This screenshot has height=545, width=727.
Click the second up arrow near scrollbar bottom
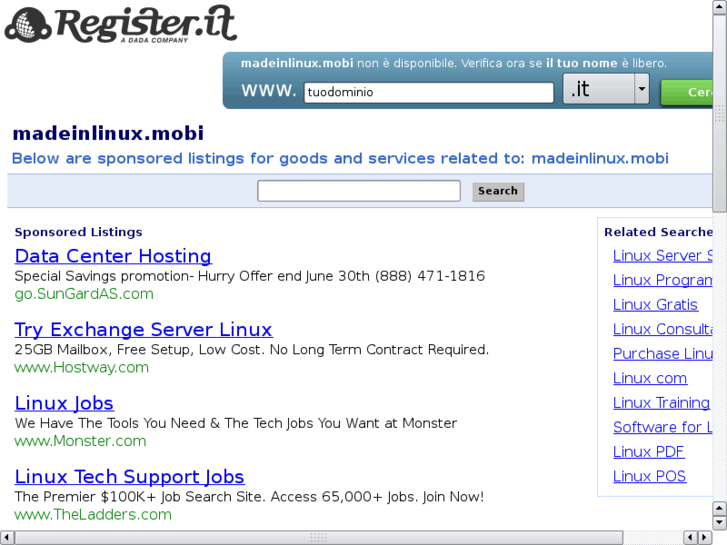720,509
